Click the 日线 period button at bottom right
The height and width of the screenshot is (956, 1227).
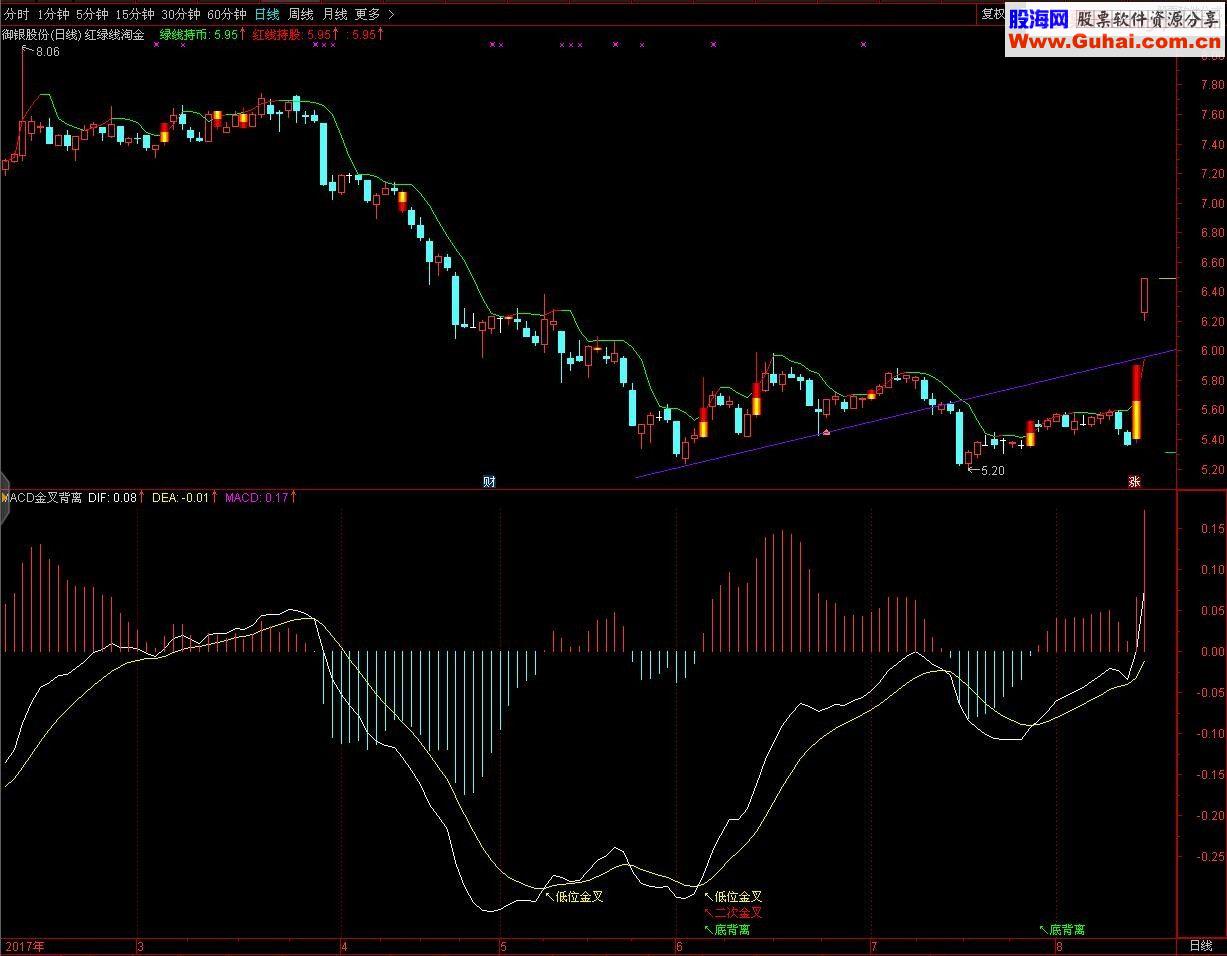(x=1201, y=945)
